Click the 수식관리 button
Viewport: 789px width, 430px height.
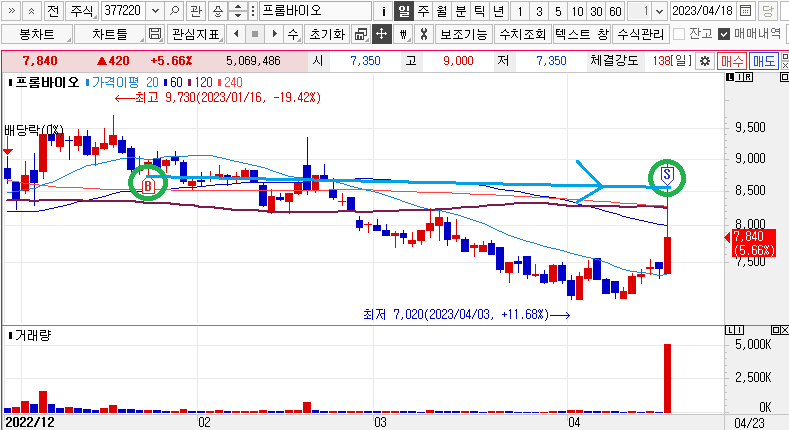[641, 34]
